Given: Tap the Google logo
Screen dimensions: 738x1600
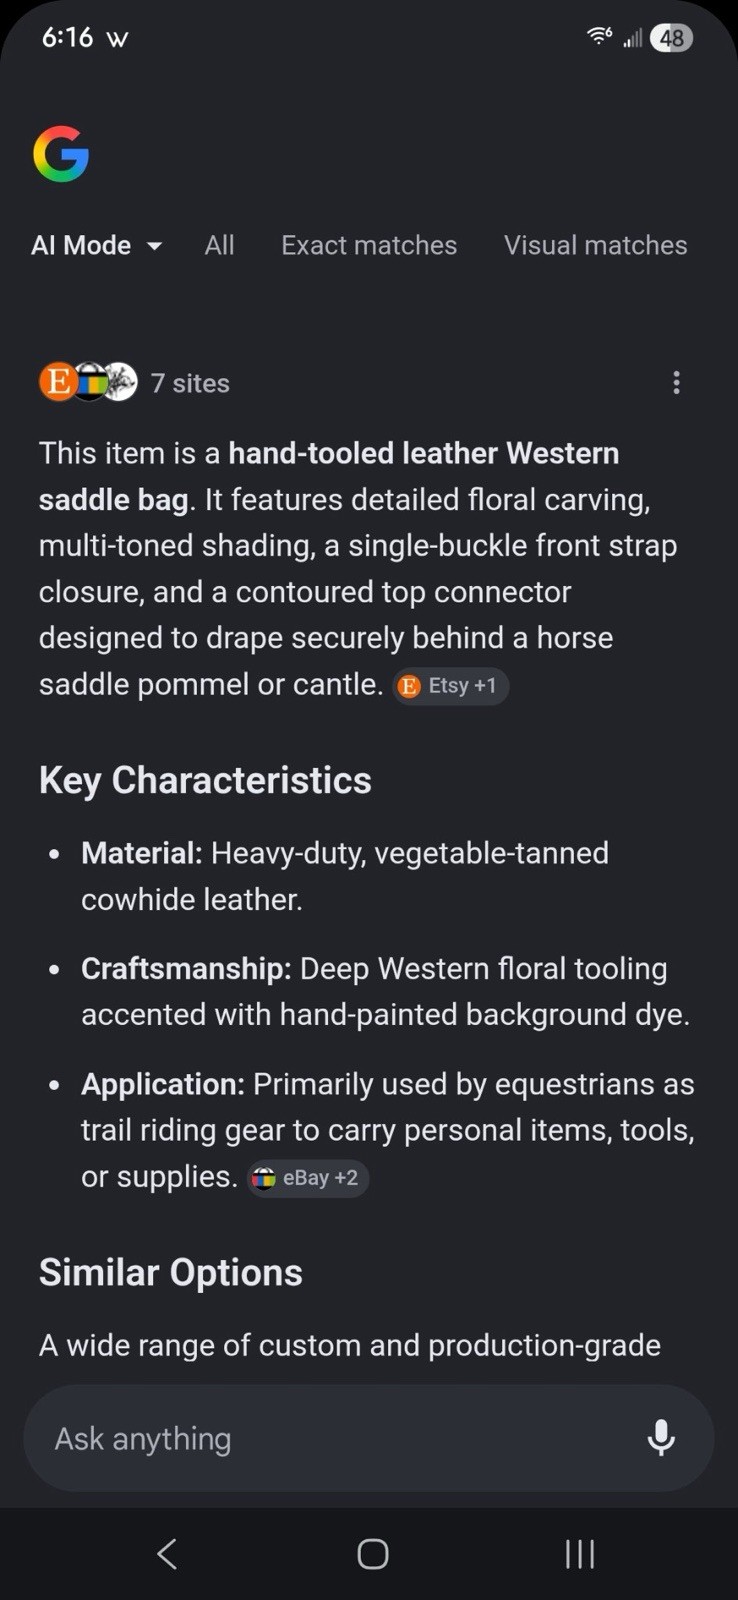Looking at the screenshot, I should click(x=61, y=154).
